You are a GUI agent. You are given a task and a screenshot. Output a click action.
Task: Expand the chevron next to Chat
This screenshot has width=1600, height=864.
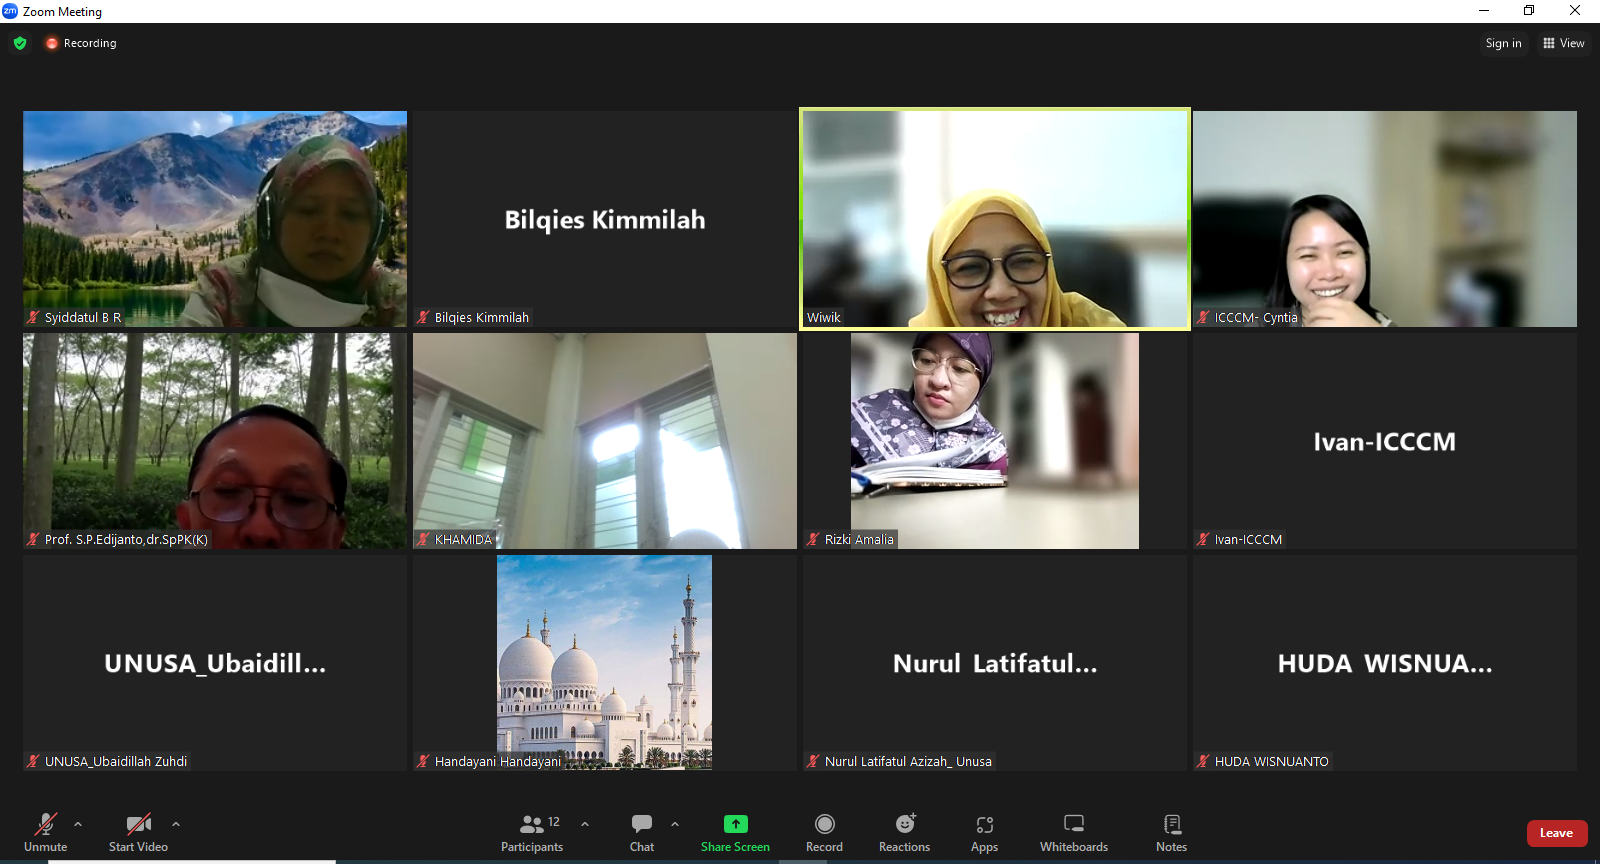675,824
